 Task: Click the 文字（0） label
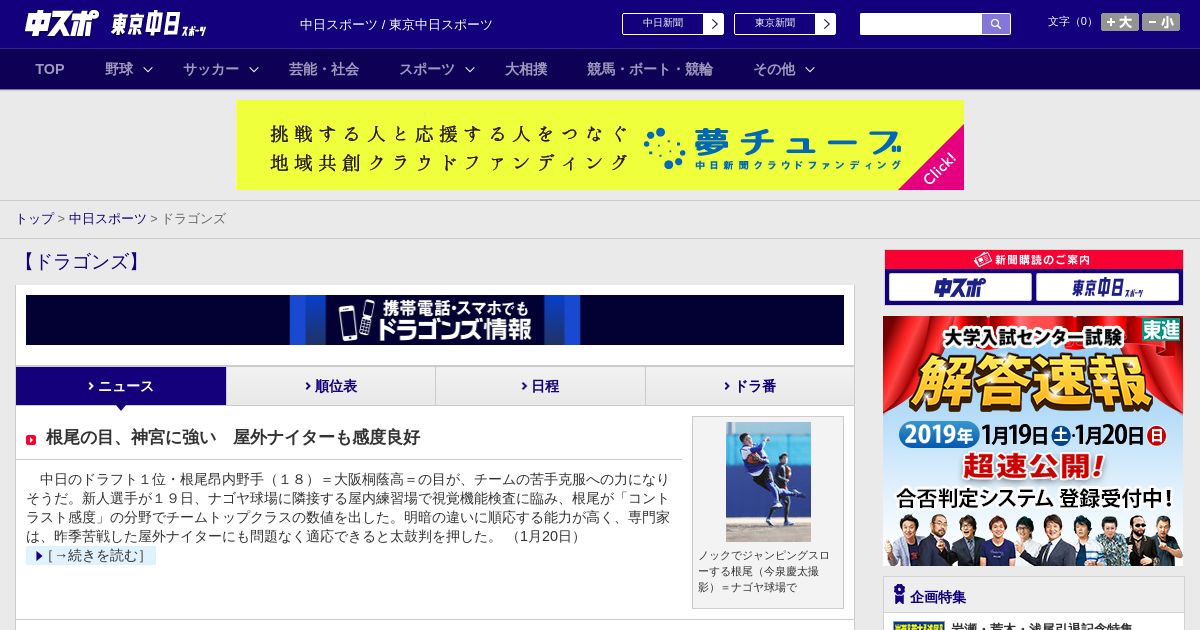(x=1072, y=22)
